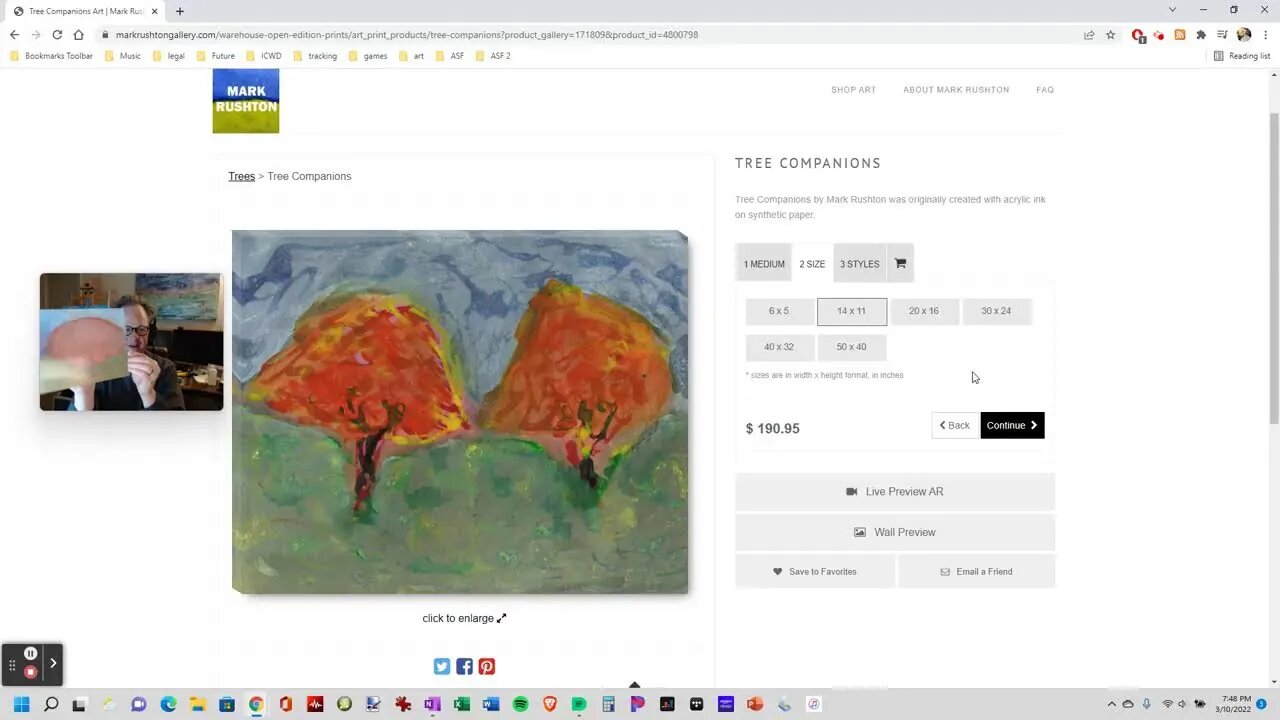The height and width of the screenshot is (720, 1280).
Task: Open PowerPoint from taskbar
Action: [755, 704]
